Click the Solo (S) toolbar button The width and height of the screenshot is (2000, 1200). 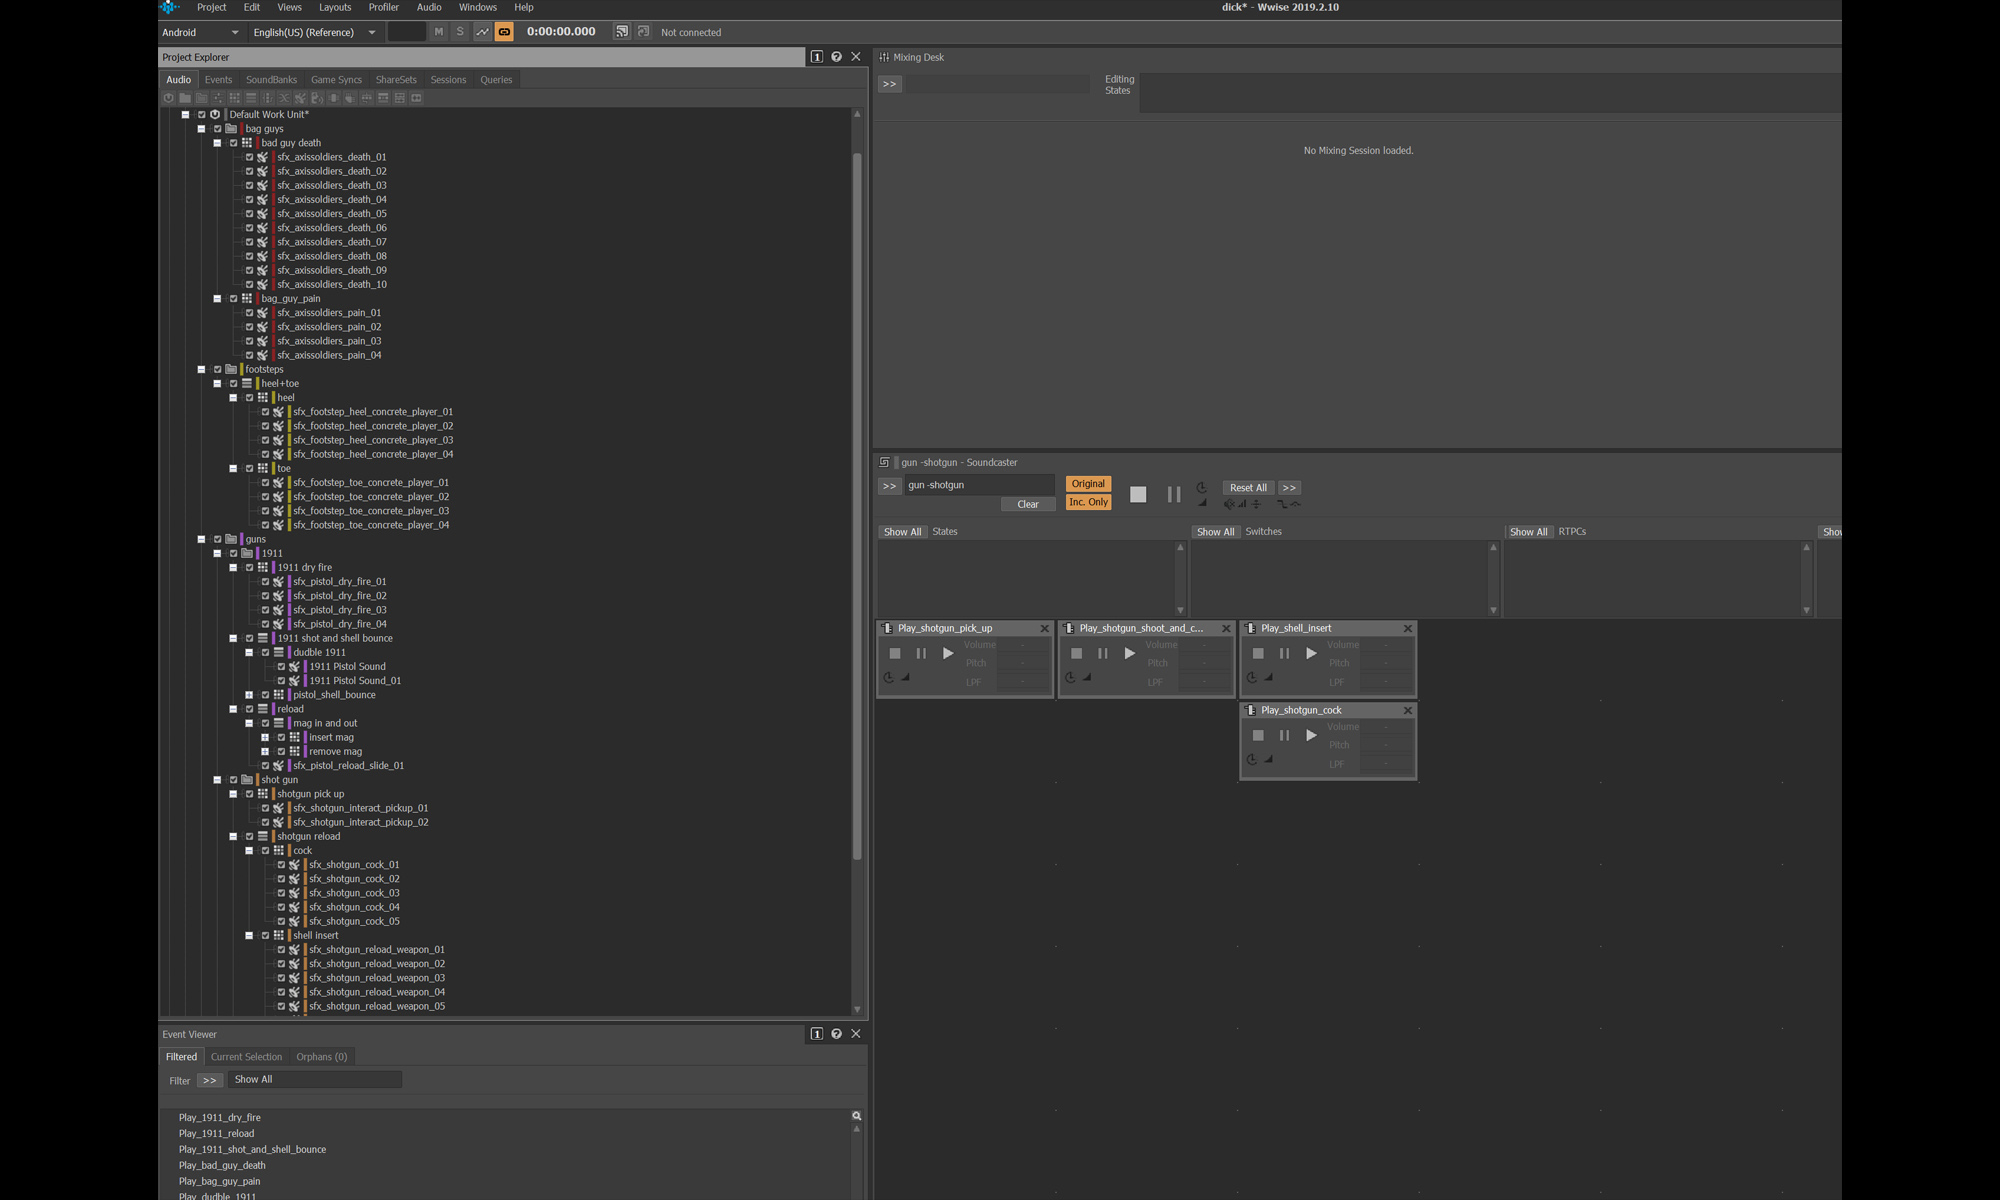(460, 32)
